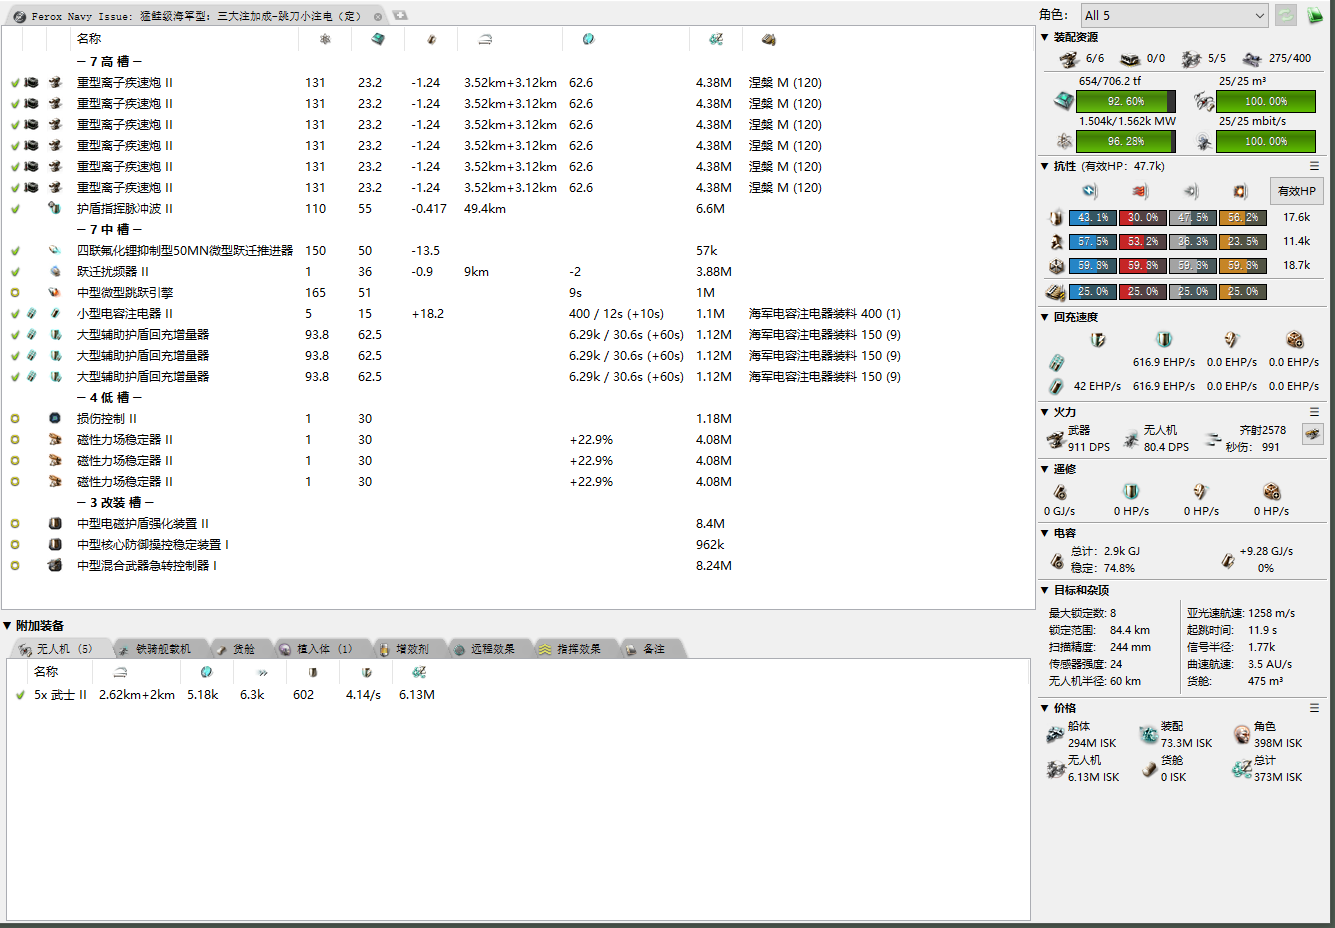The height and width of the screenshot is (928, 1335).
Task: Open the 抗性 section hamburger menu icon
Action: coord(1314,166)
